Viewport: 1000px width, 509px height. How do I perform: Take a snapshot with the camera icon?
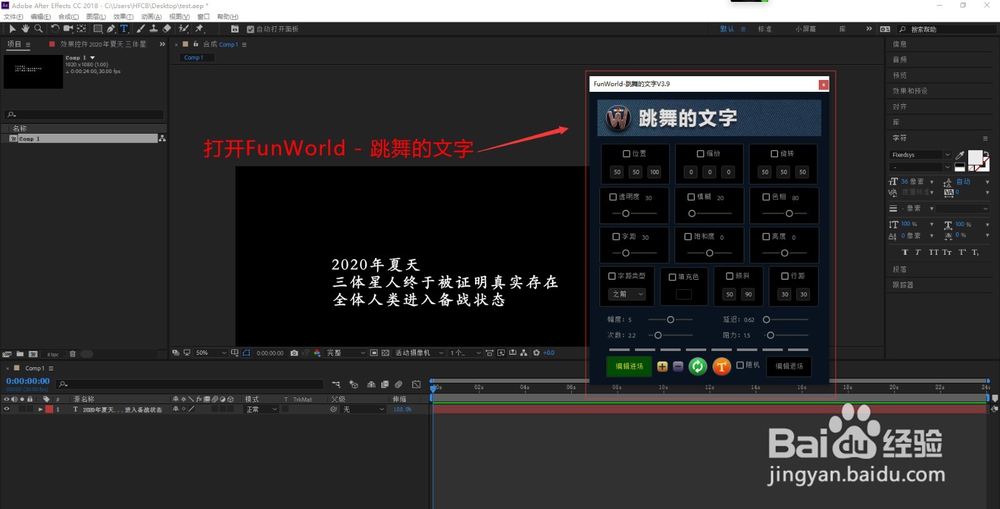coord(294,353)
